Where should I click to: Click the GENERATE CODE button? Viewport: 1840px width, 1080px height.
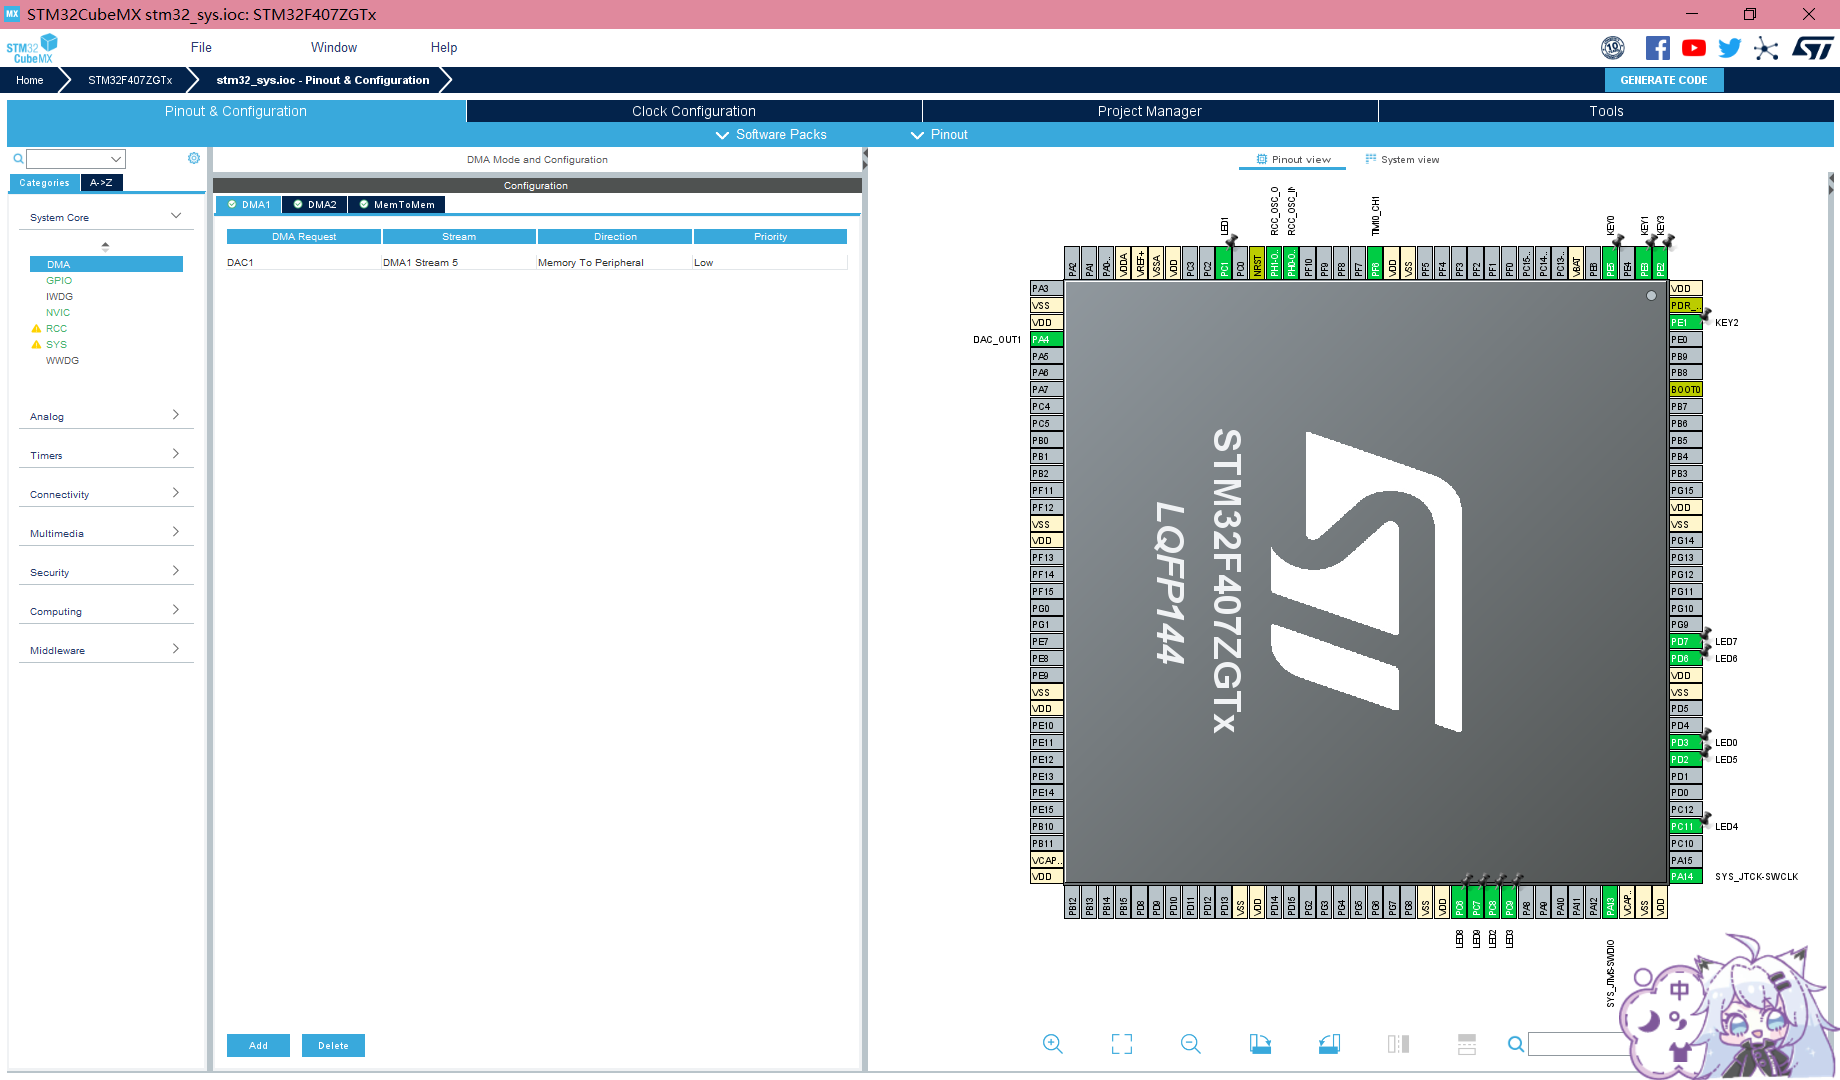(x=1664, y=80)
